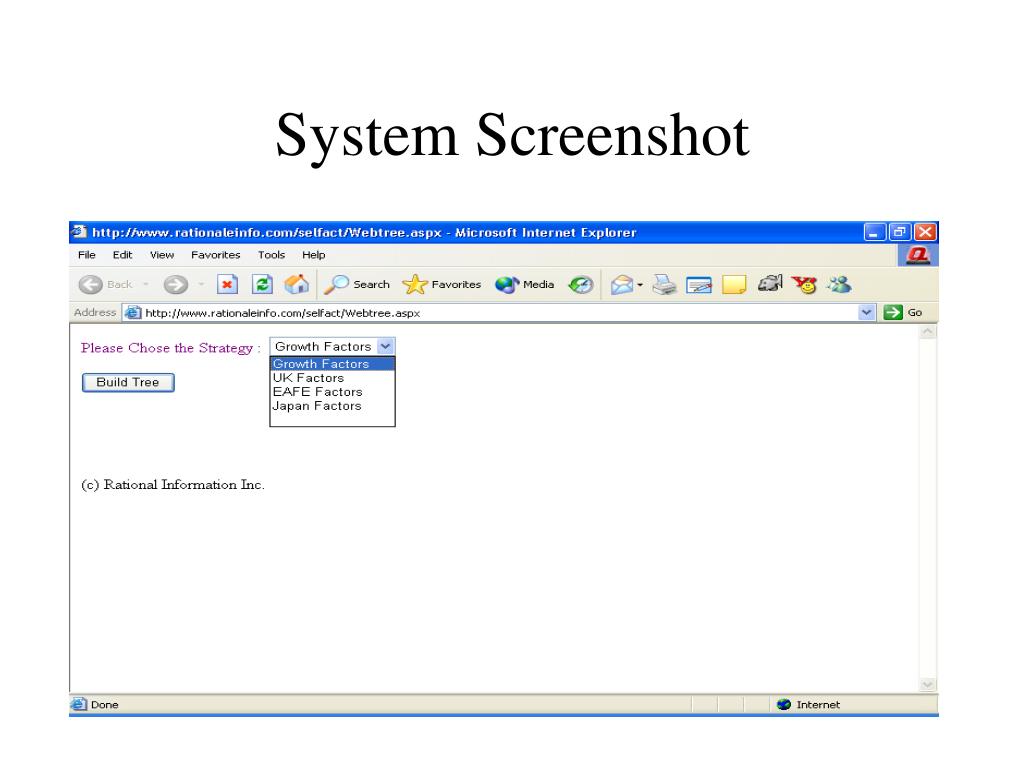
Task: Click the Messenger people icon
Action: click(x=839, y=285)
